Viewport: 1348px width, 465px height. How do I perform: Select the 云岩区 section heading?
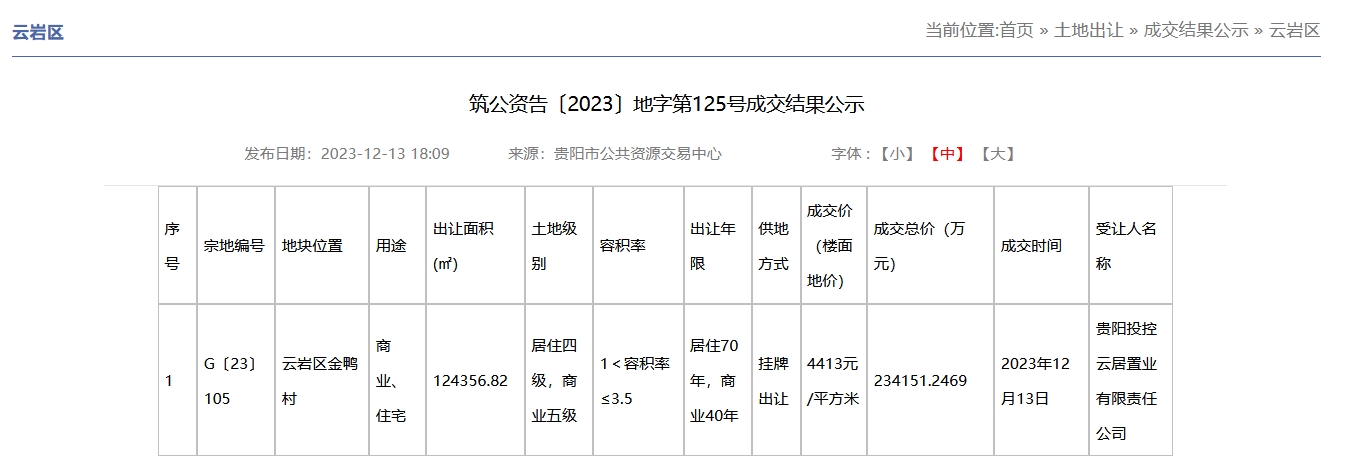pyautogui.click(x=38, y=32)
